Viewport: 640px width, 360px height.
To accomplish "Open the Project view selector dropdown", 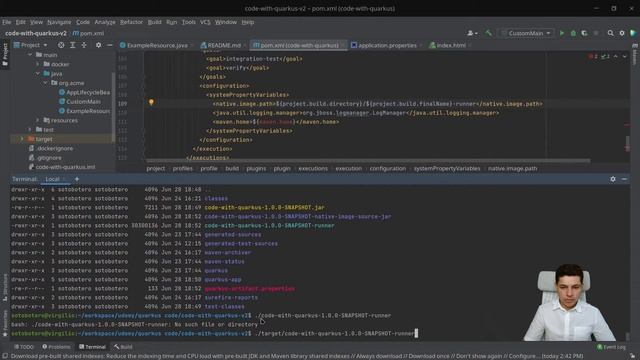I will click(x=31, y=45).
